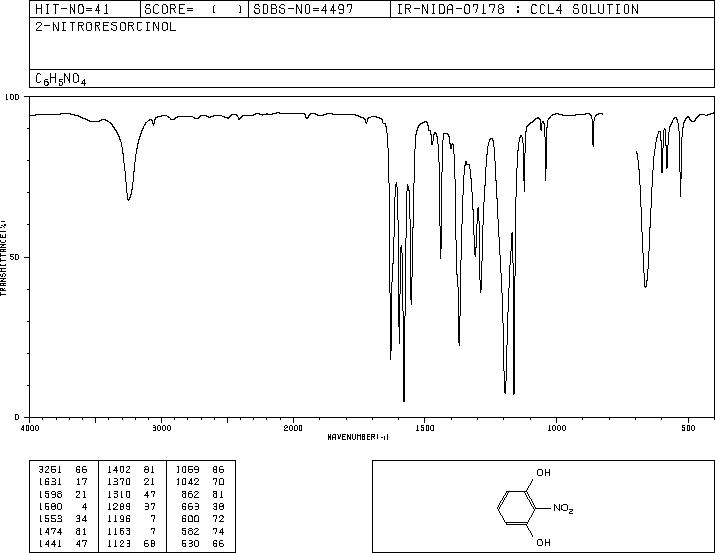Select peak 1310 in the peak table
Image resolution: width=715 pixels, height=553 pixels.
pyautogui.click(x=119, y=494)
